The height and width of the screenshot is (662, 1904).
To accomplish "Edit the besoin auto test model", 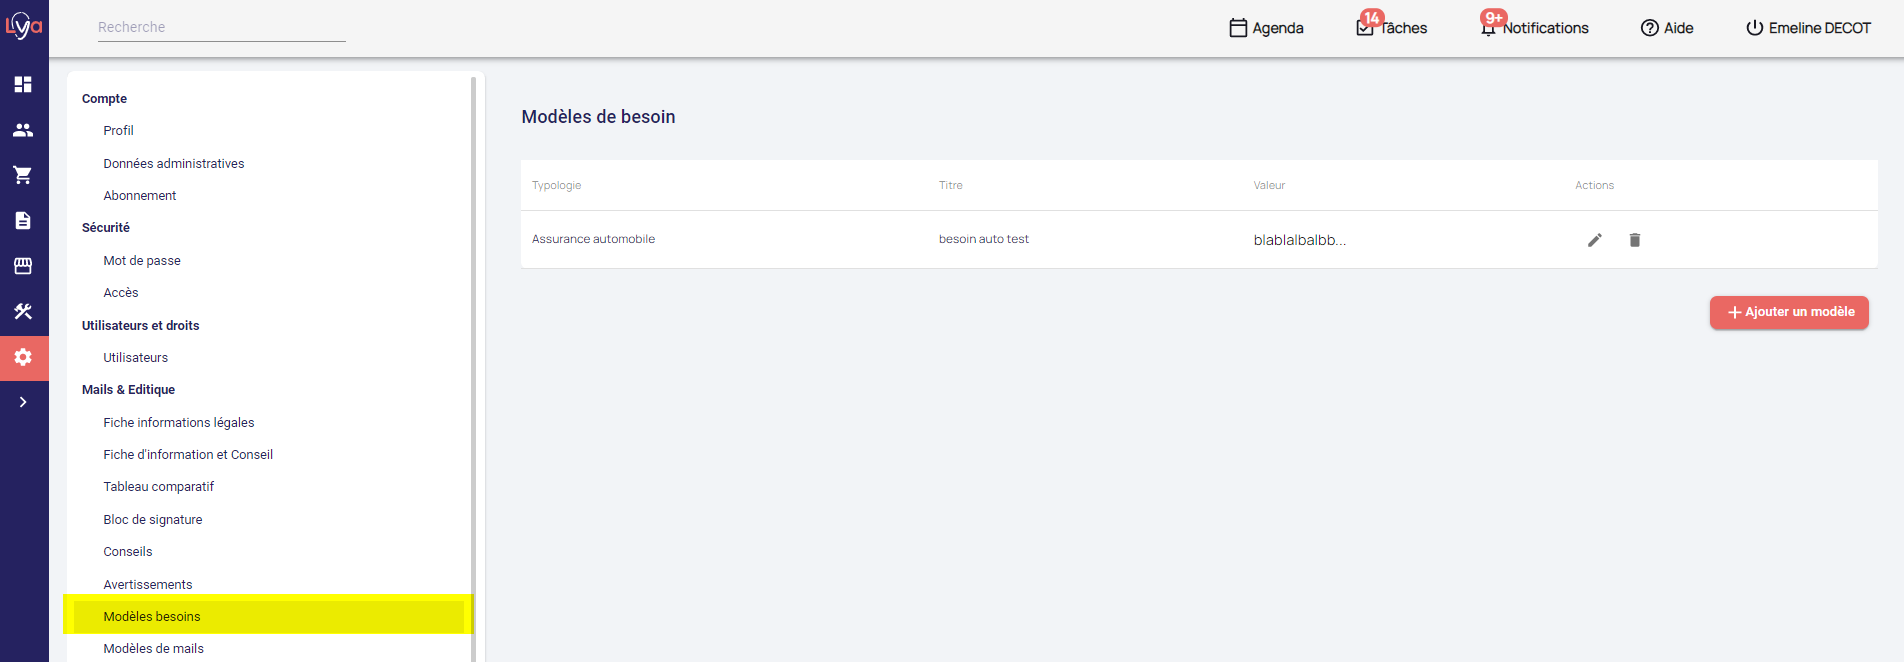I will pos(1595,240).
